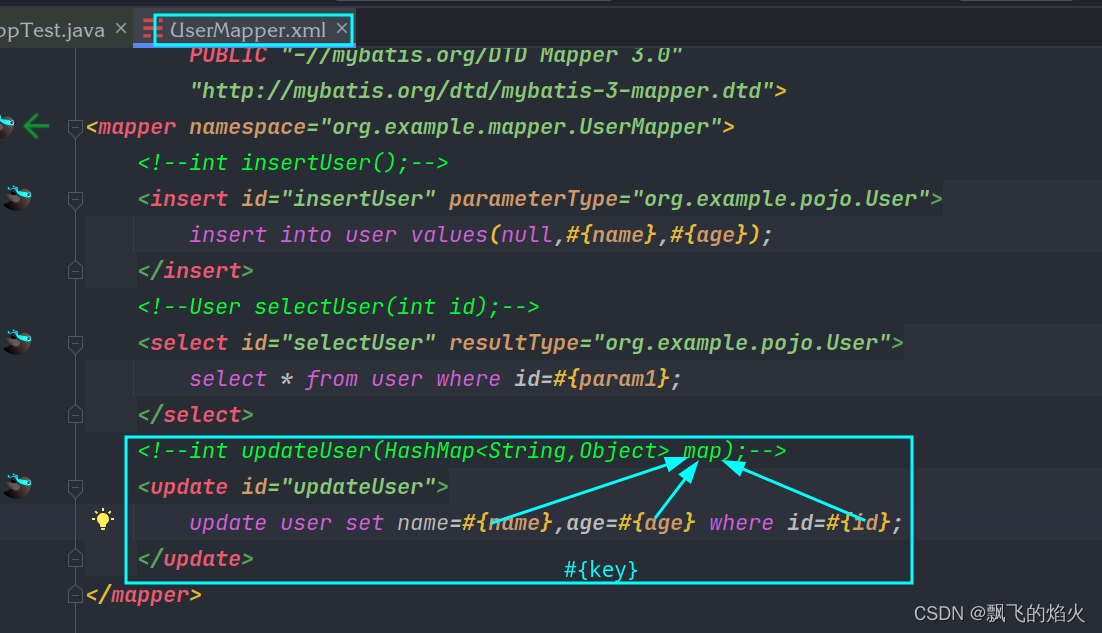
Task: Click the PUBLIC DTD Mapper 3.0 declaration line
Action: coord(436,55)
